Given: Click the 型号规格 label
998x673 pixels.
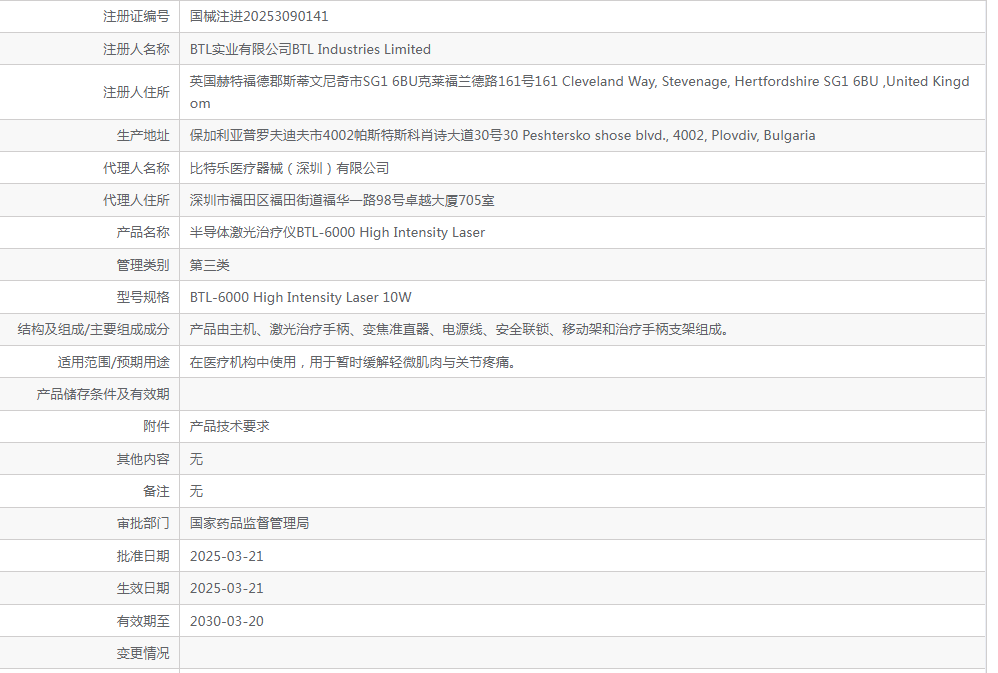Looking at the screenshot, I should [143, 297].
